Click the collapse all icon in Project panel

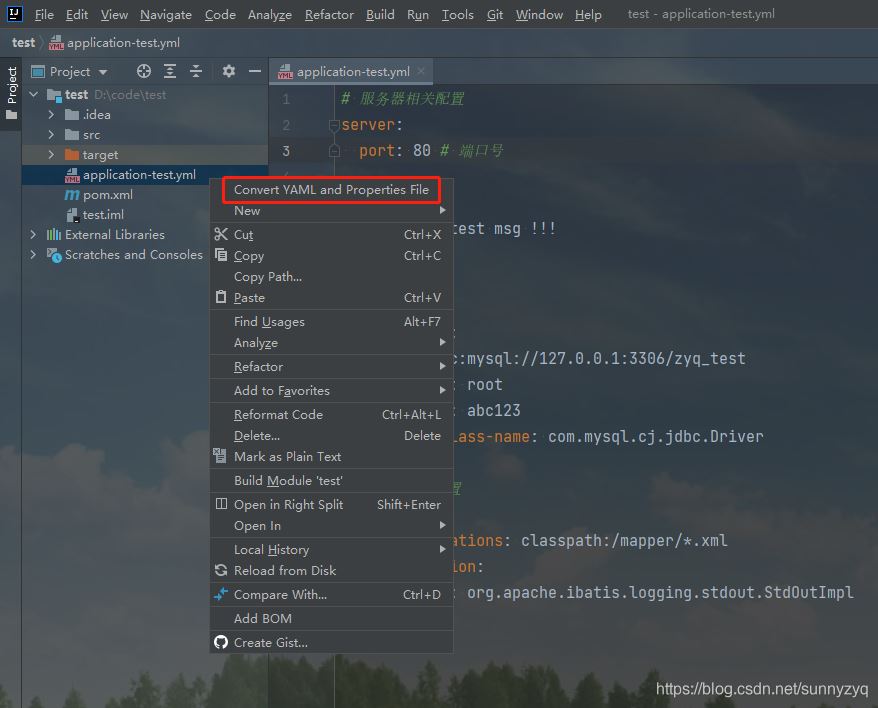[x=196, y=71]
